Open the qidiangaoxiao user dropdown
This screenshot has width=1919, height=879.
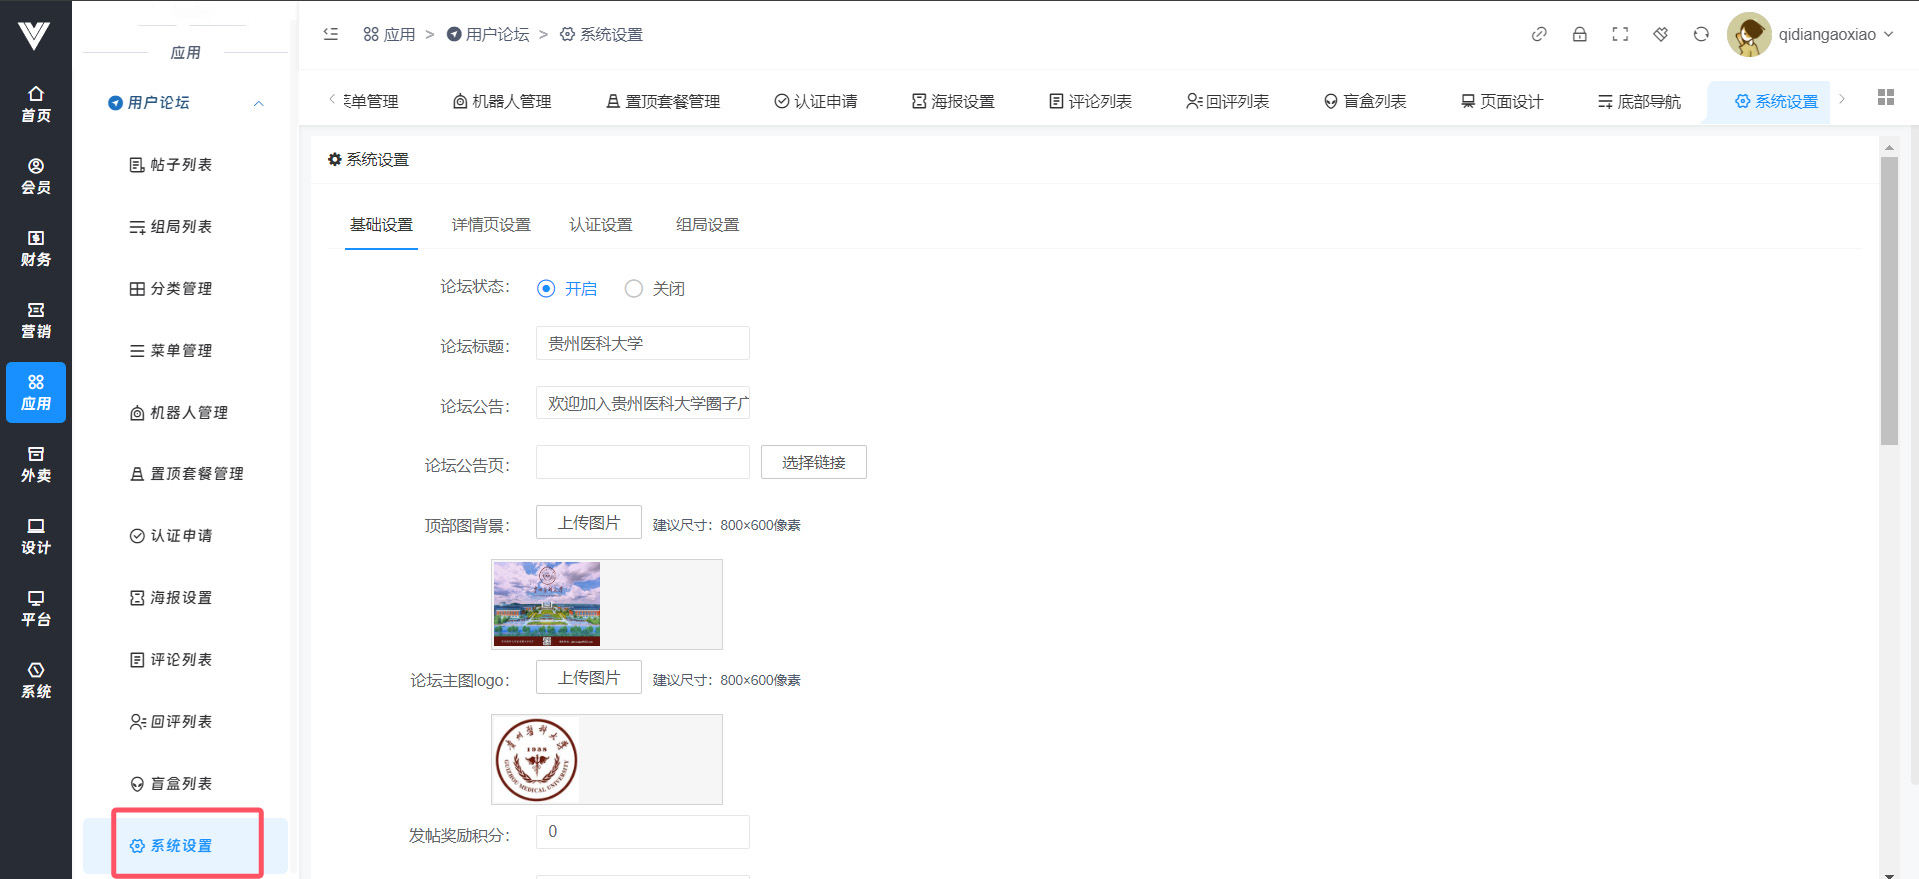coord(1810,34)
